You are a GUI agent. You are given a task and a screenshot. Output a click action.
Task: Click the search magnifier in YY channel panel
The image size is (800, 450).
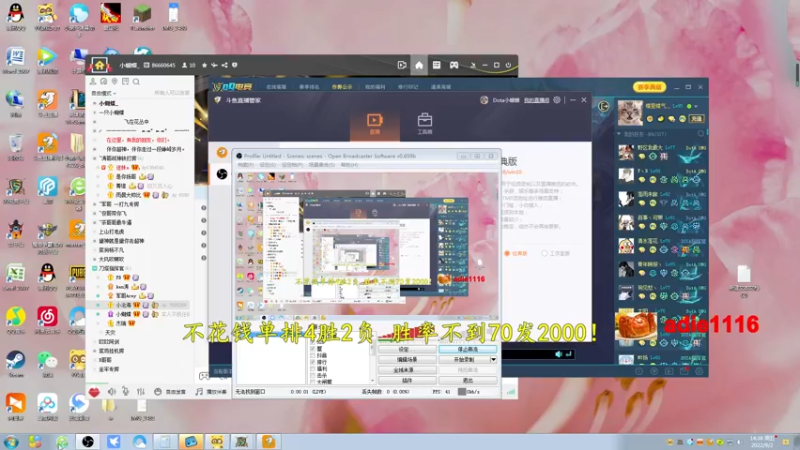click(136, 82)
